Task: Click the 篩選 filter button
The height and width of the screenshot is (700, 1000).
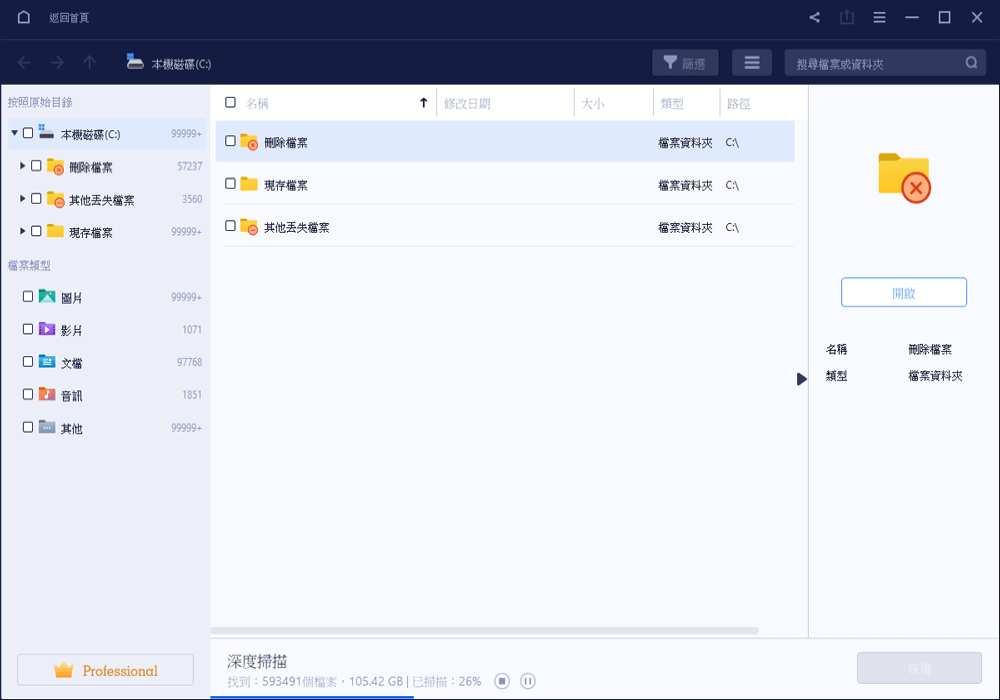Action: (685, 63)
